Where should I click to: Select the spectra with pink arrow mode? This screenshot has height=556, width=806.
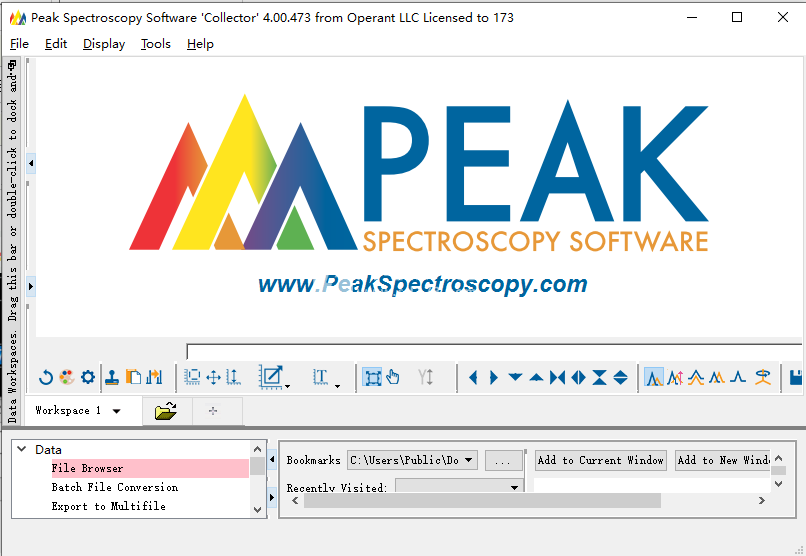click(x=675, y=378)
